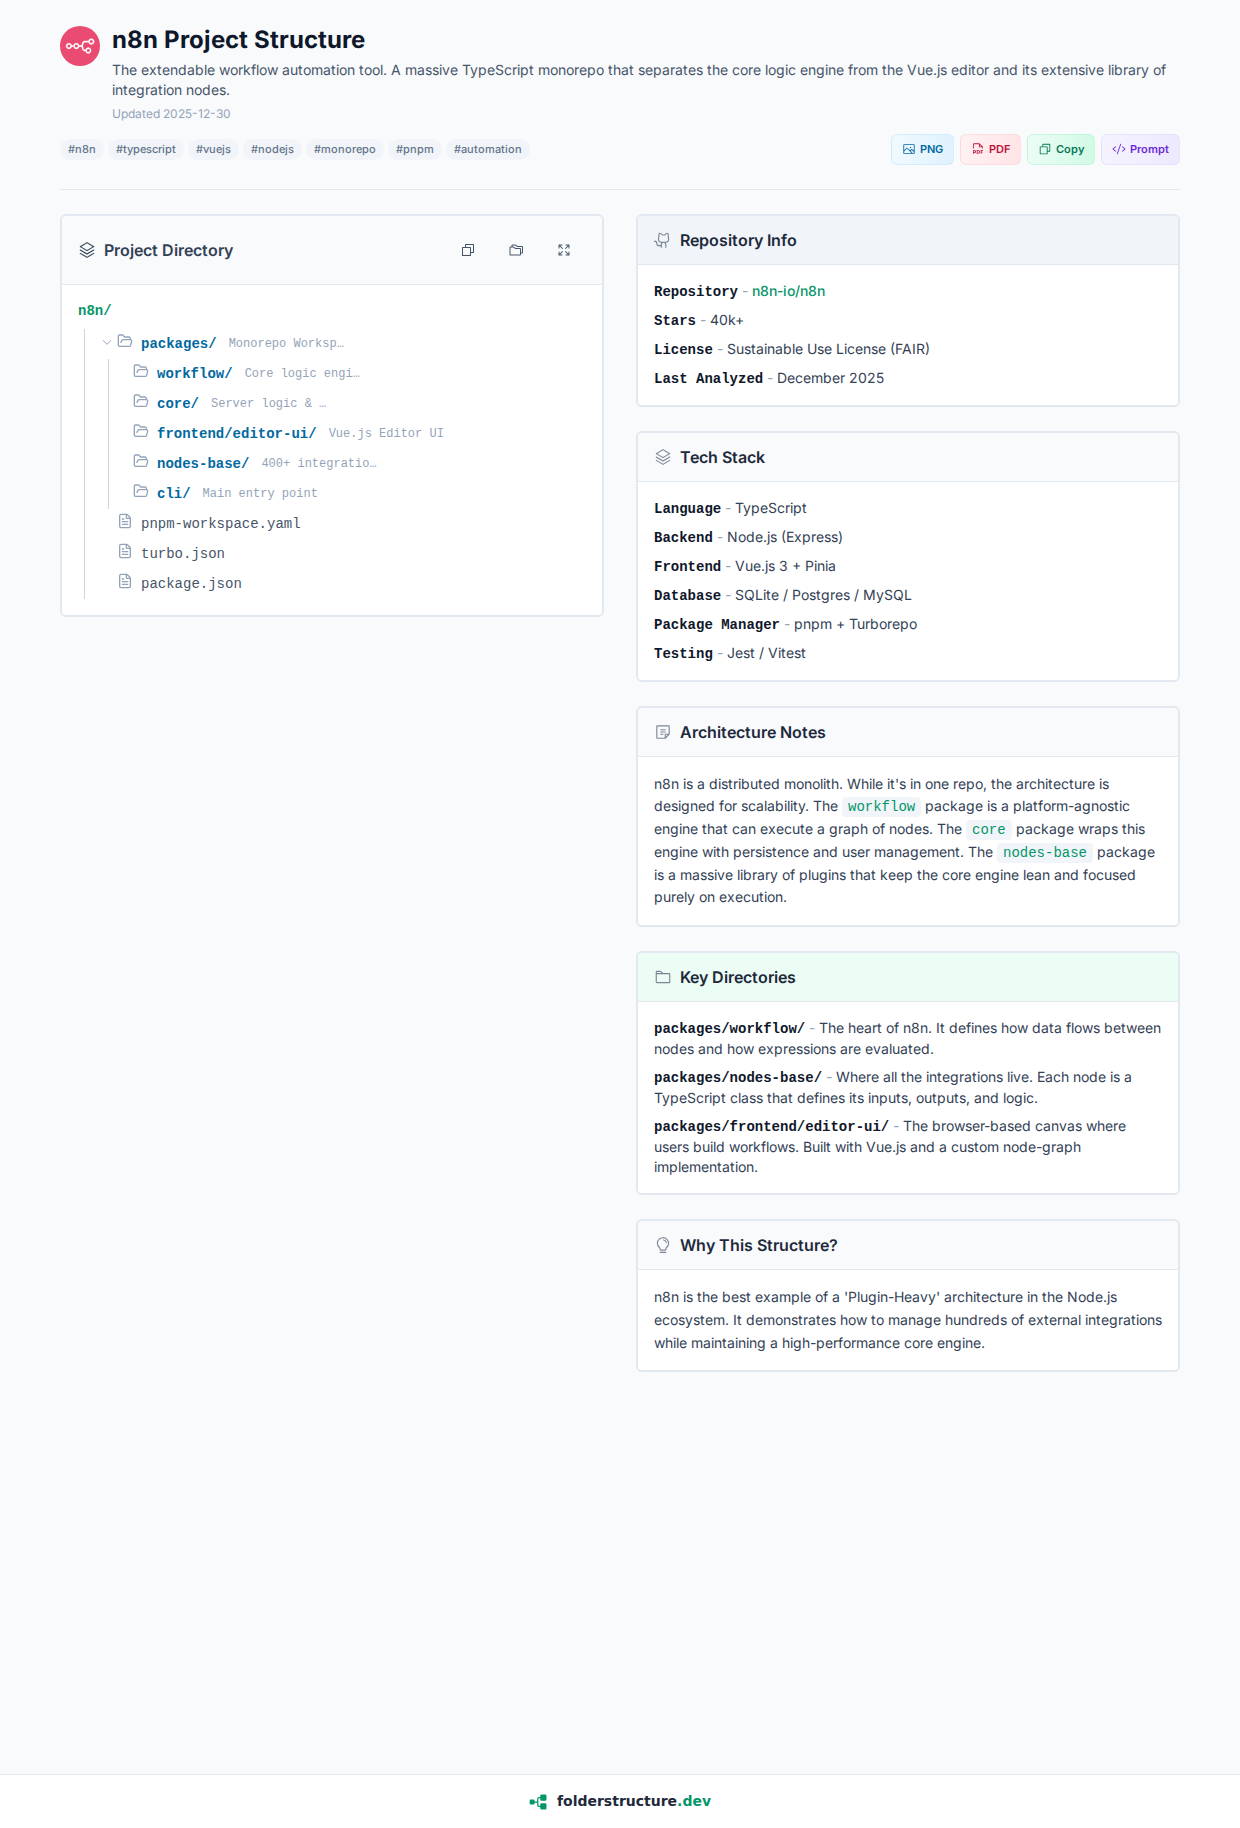Screen dimensions: 1240x1828
Task: Click the folderstructure.dev footer logo
Action: [620, 1801]
